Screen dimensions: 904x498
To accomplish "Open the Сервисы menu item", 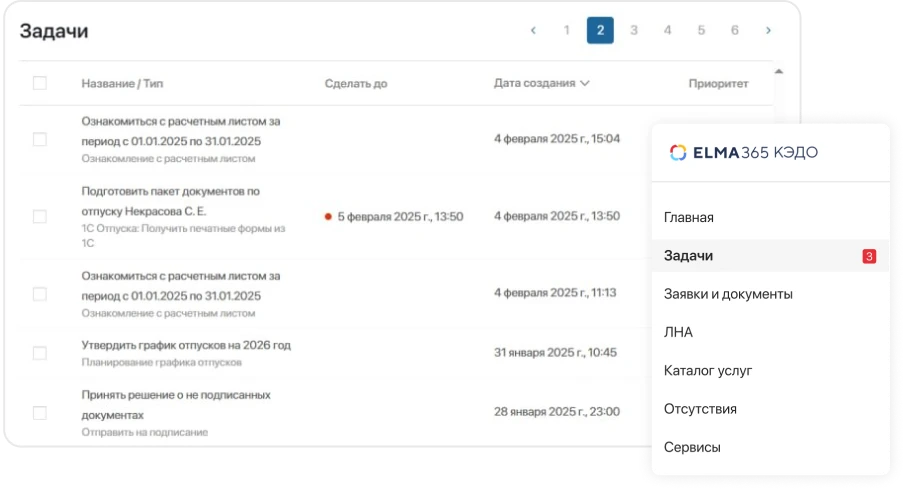I will (692, 447).
